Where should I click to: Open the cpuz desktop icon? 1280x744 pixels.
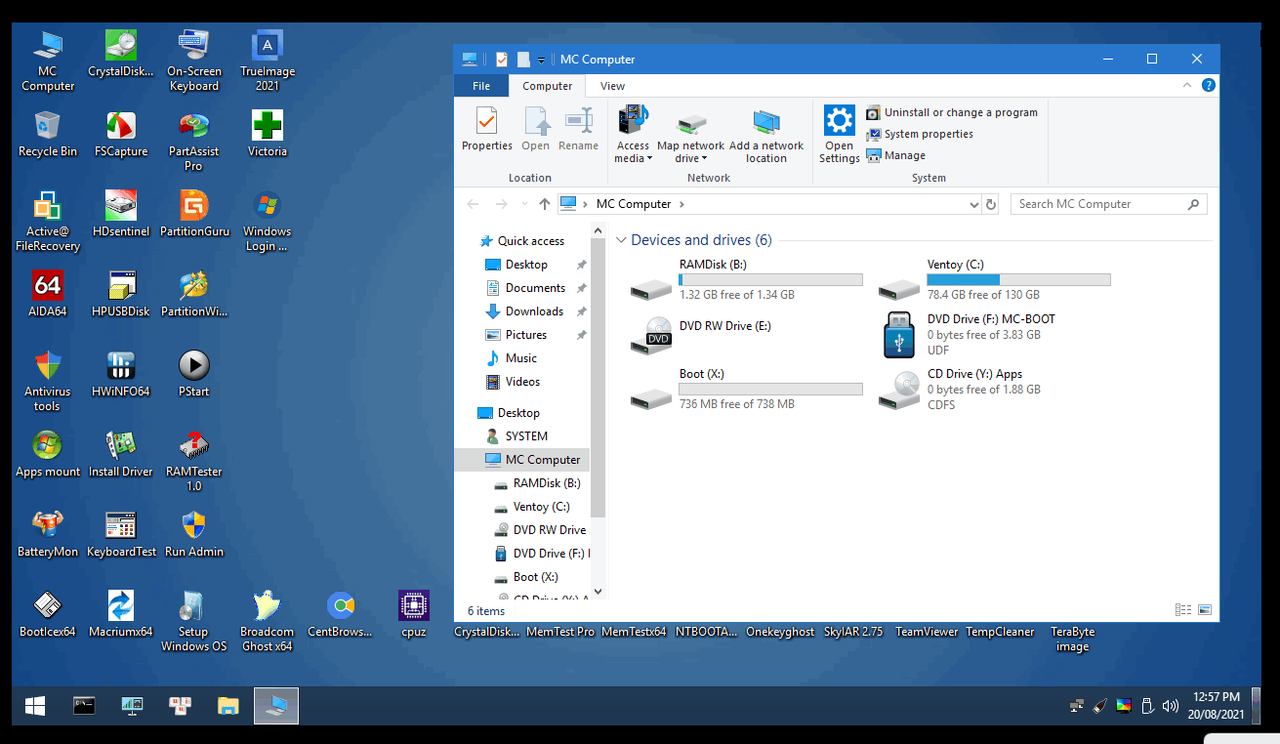[413, 613]
